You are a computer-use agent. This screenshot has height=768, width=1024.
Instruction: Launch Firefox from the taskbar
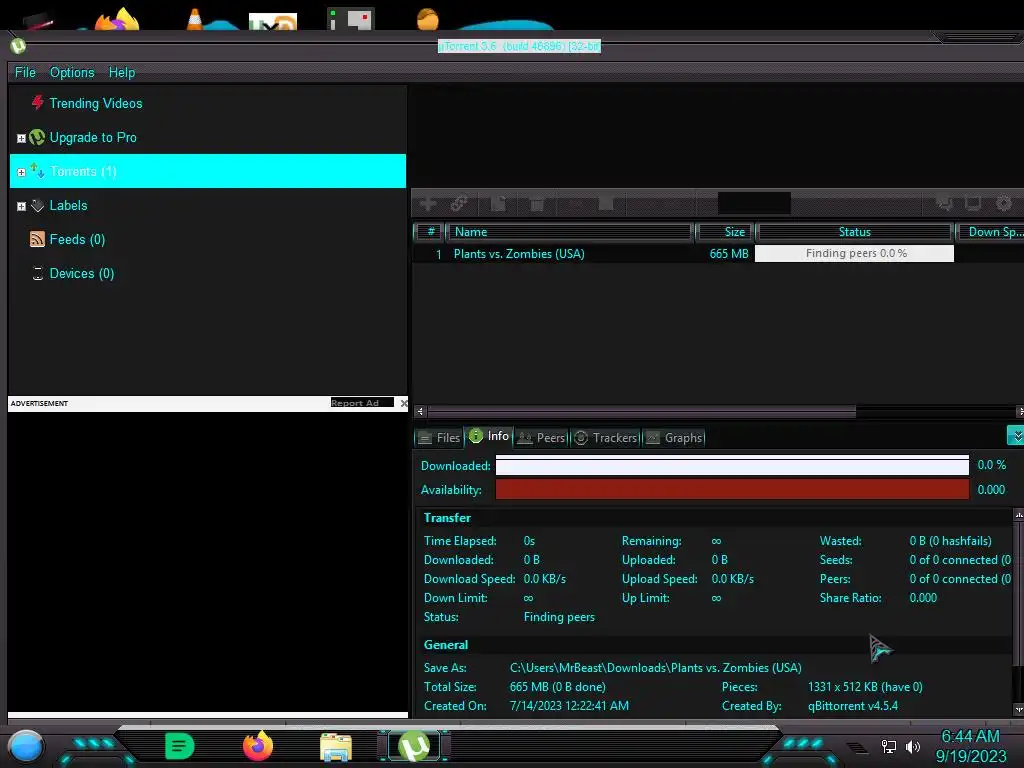click(258, 746)
